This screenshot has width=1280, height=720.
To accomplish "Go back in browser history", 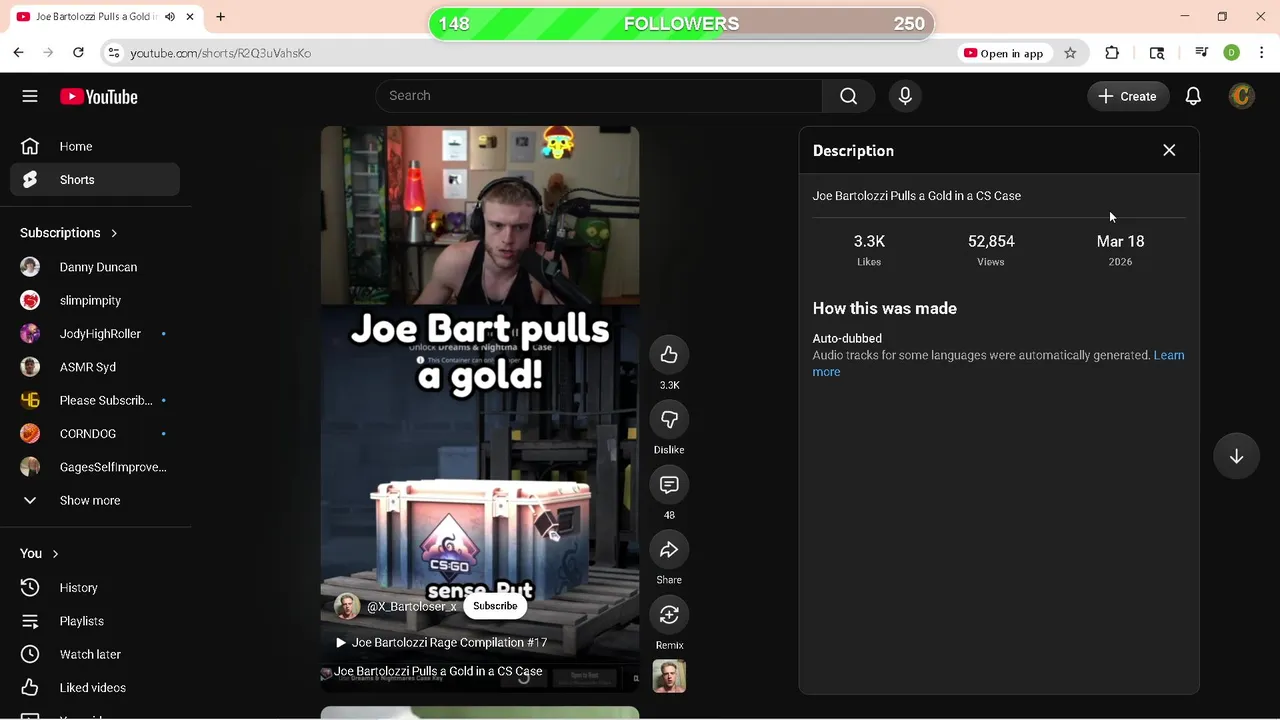I will click(x=18, y=53).
